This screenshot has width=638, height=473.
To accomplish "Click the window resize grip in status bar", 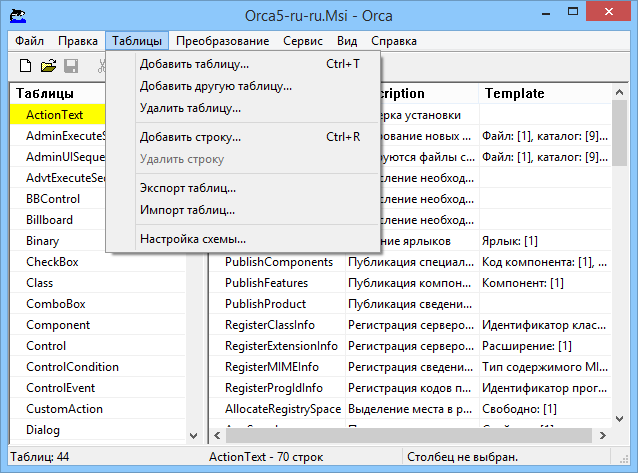I will 624,459.
